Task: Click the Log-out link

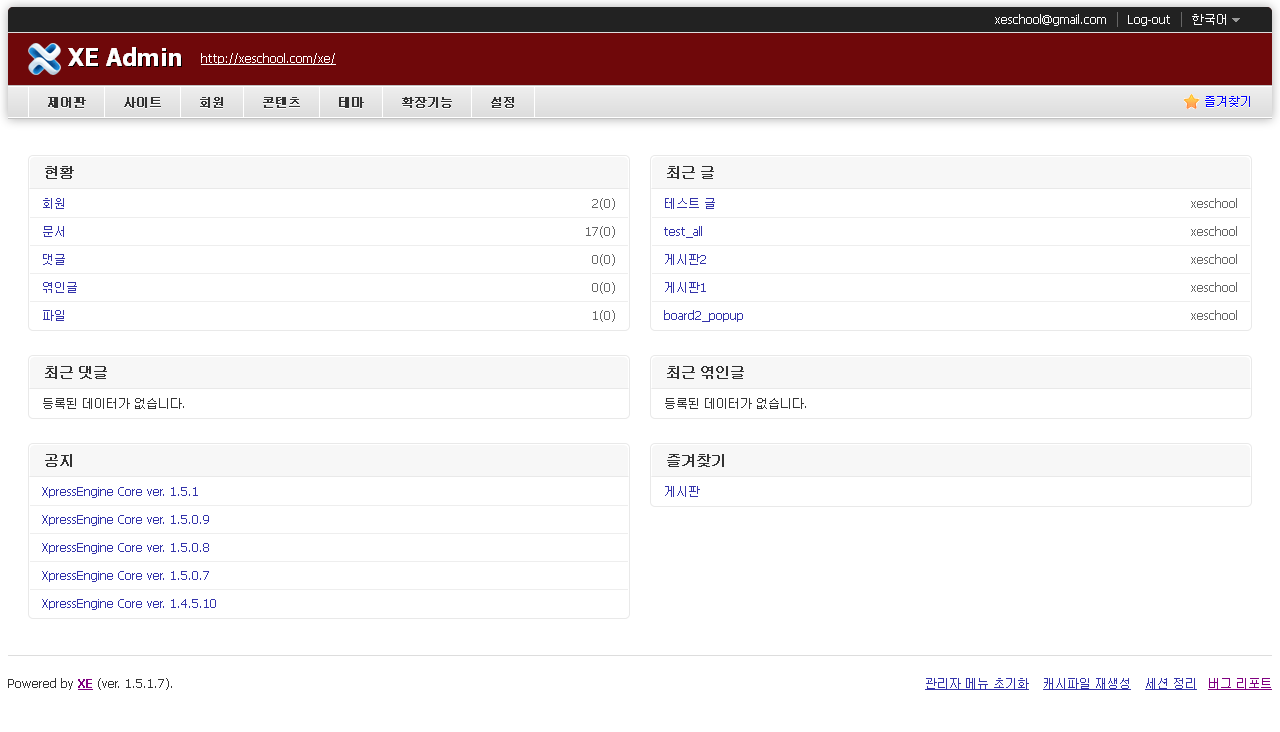Action: click(x=1148, y=19)
